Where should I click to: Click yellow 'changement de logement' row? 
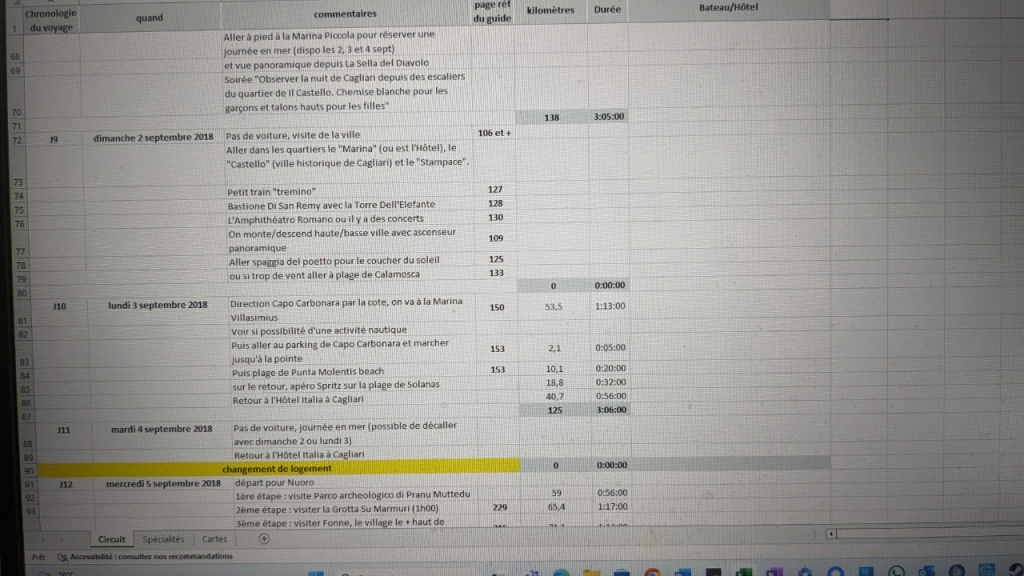277,469
